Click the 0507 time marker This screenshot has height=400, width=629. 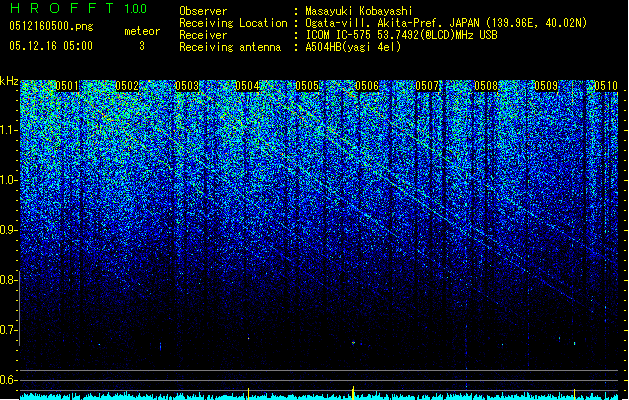[x=427, y=86]
